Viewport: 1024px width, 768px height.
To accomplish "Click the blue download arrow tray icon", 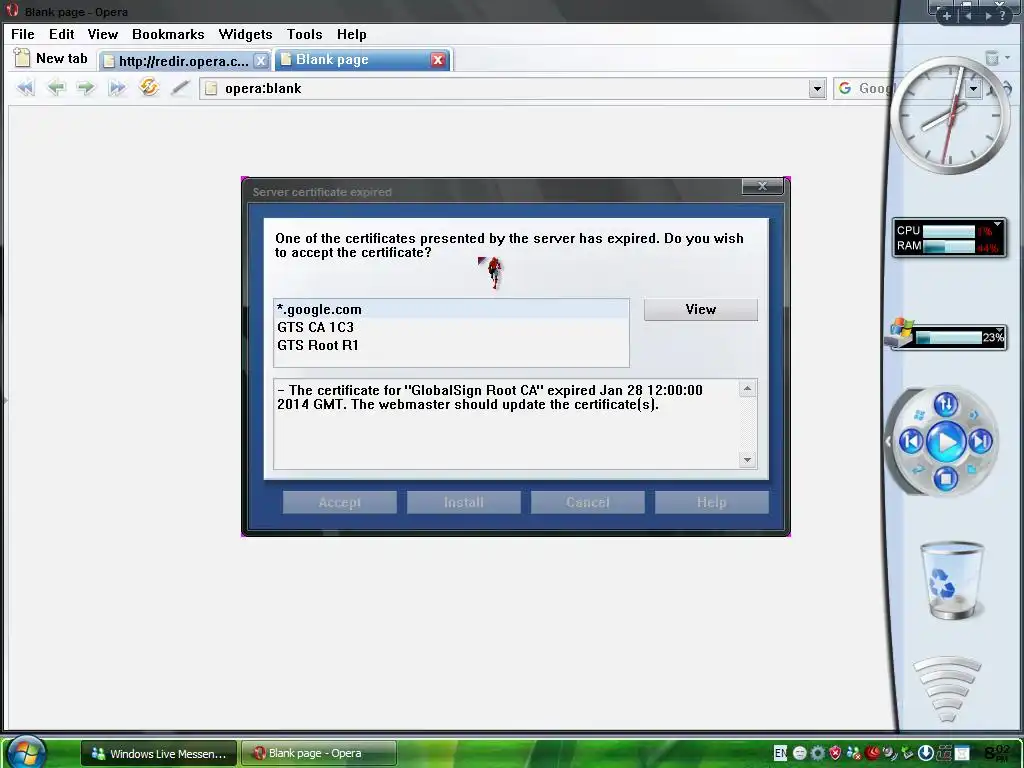I will pos(926,753).
